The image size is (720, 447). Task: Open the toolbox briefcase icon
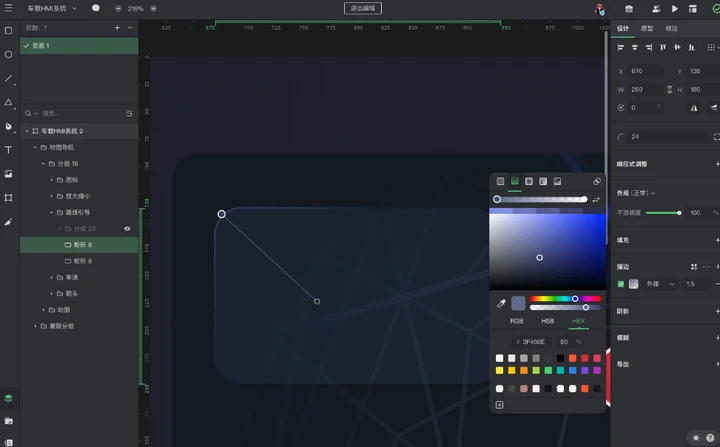click(x=629, y=9)
